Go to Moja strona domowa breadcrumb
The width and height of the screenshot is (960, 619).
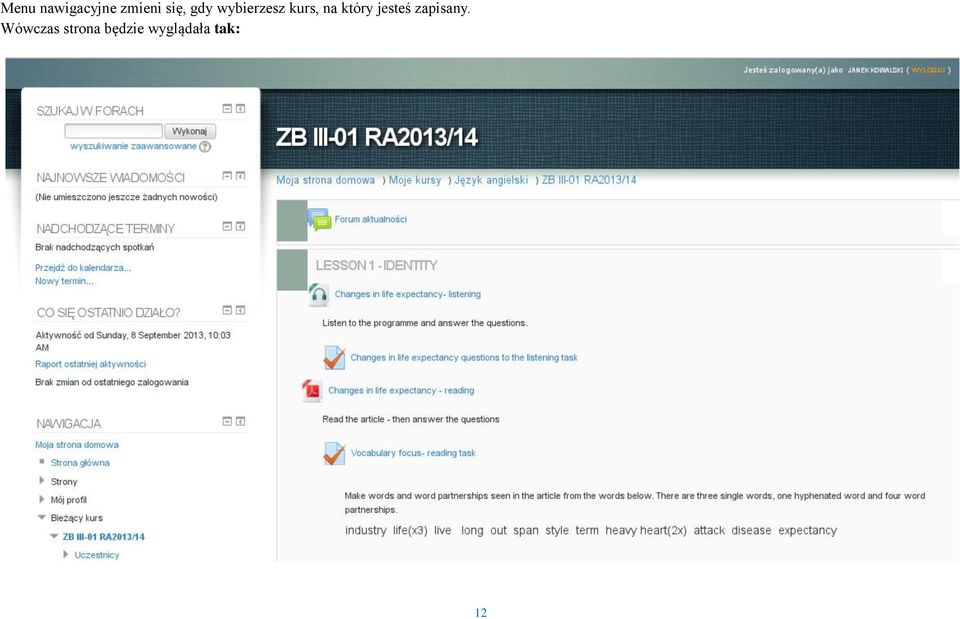pyautogui.click(x=325, y=180)
